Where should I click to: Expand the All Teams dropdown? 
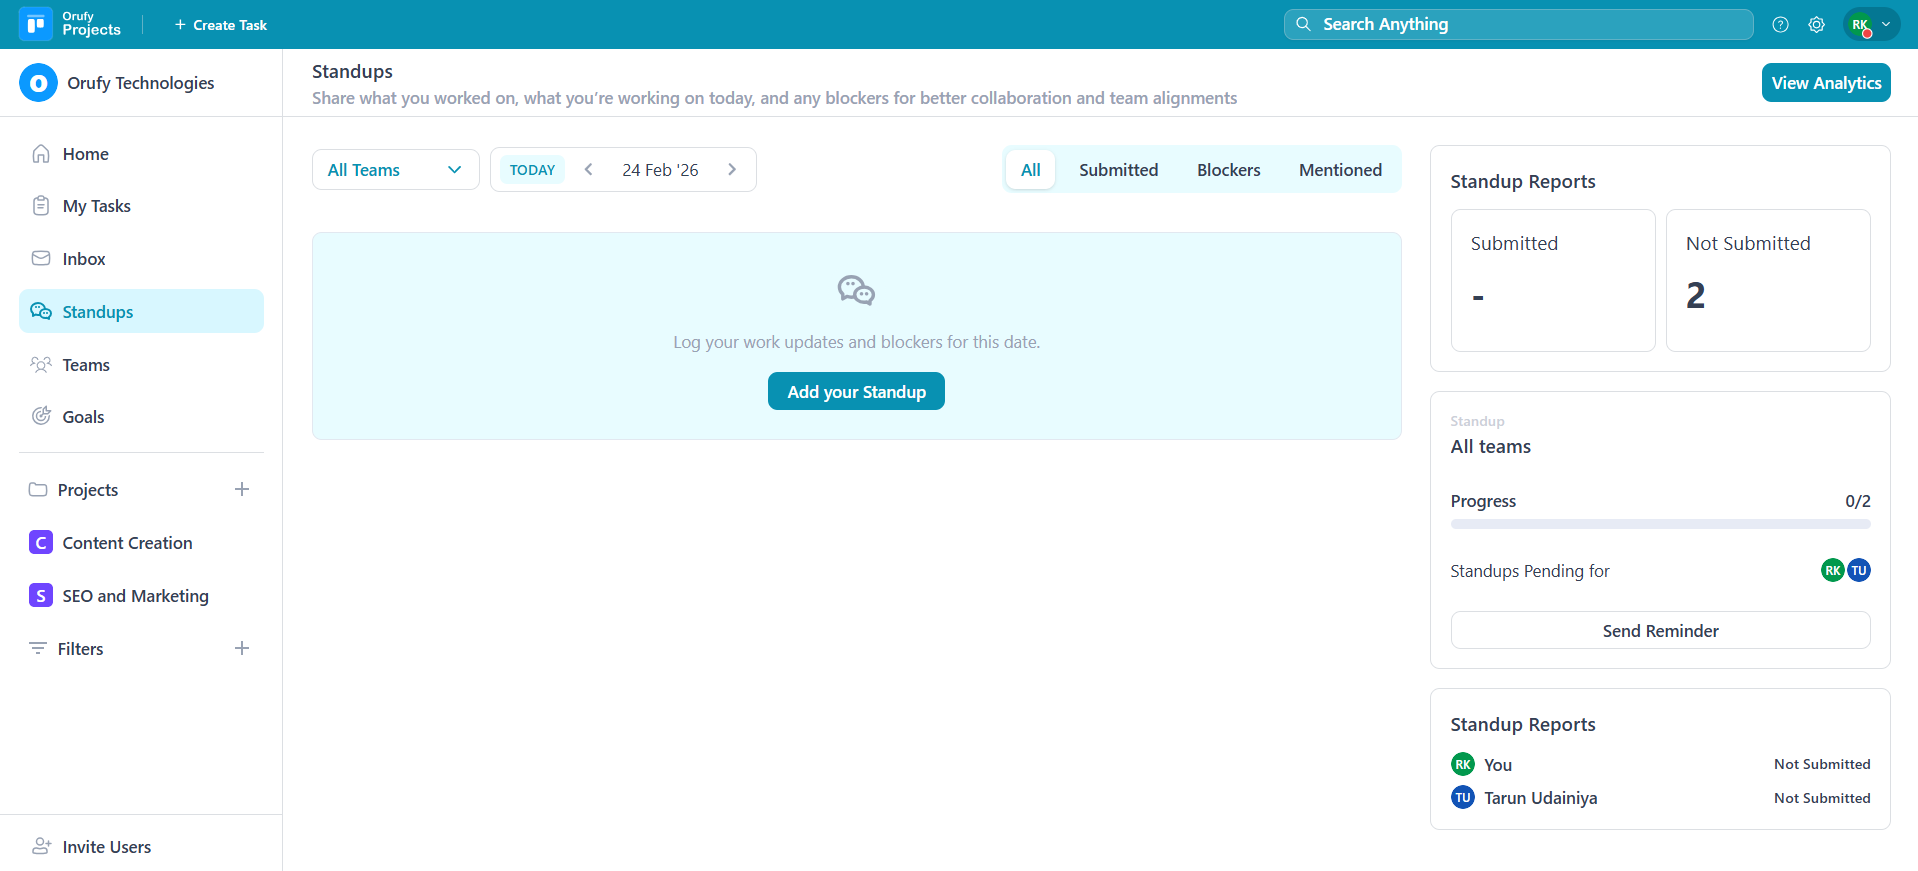coord(395,170)
